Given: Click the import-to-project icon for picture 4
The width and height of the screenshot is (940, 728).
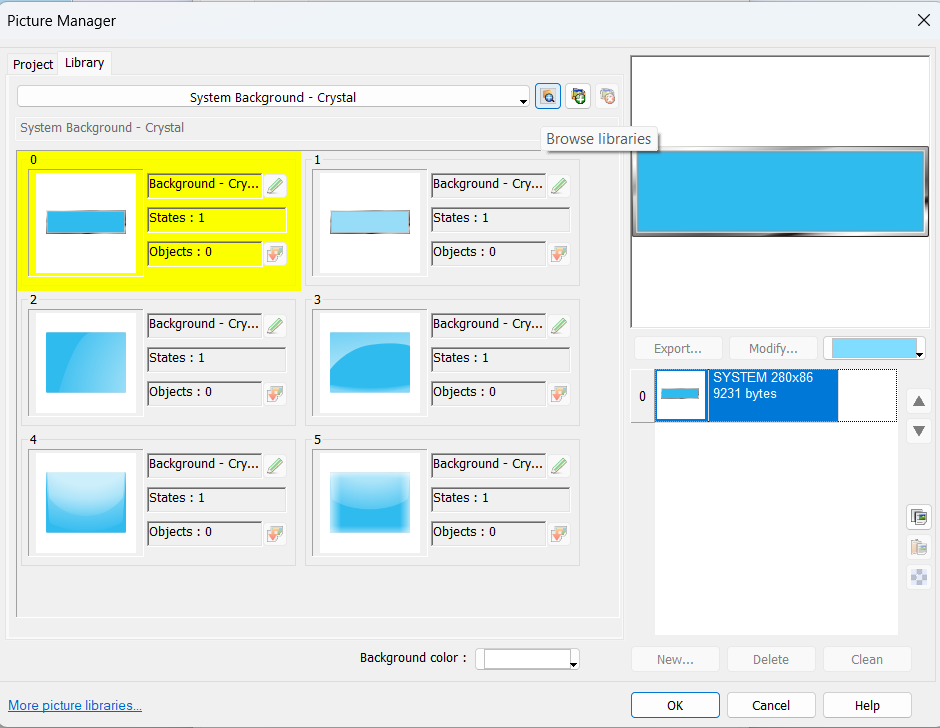Looking at the screenshot, I should (275, 533).
